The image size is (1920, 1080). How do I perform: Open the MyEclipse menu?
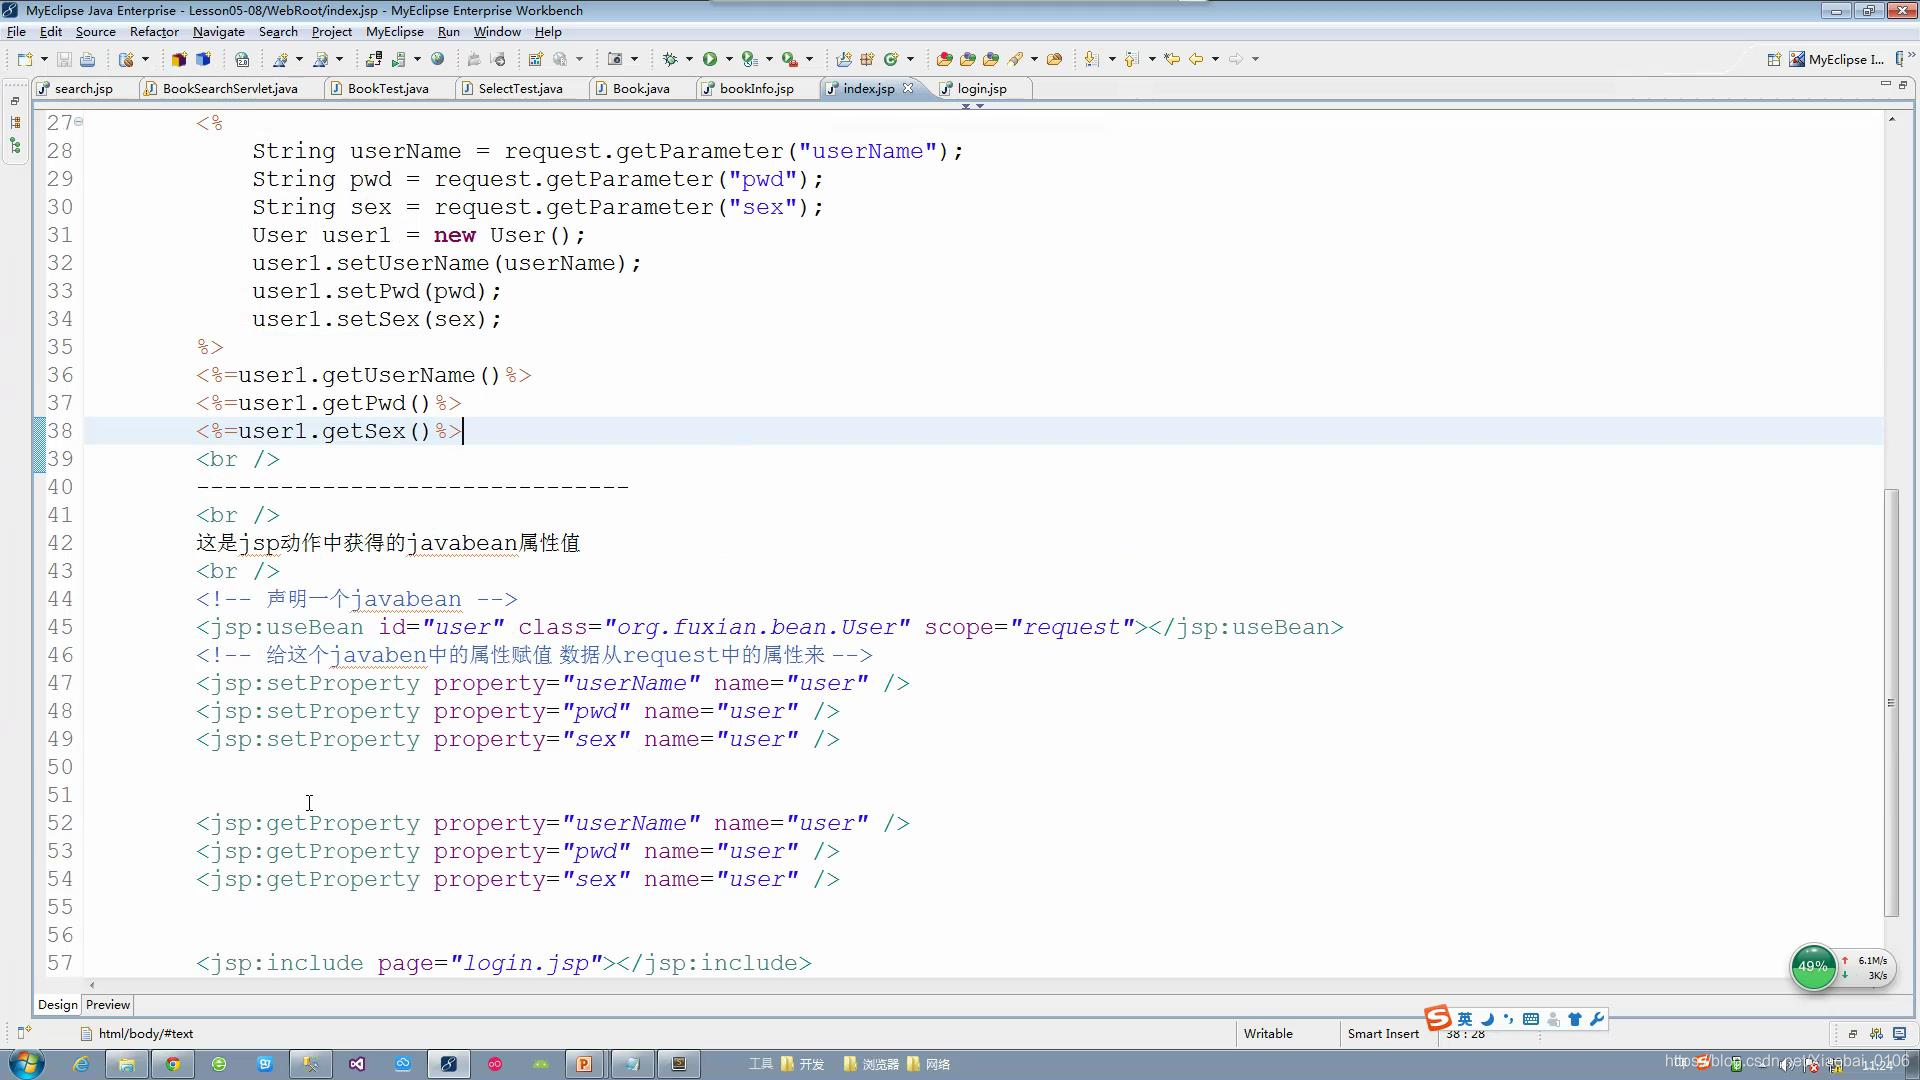395,32
